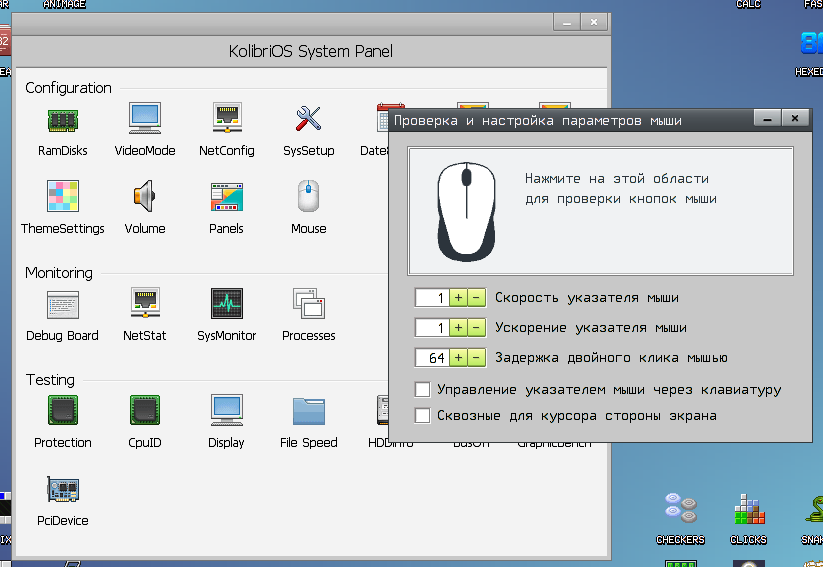
Task: Launch the File Speed test icon
Action: 308,411
